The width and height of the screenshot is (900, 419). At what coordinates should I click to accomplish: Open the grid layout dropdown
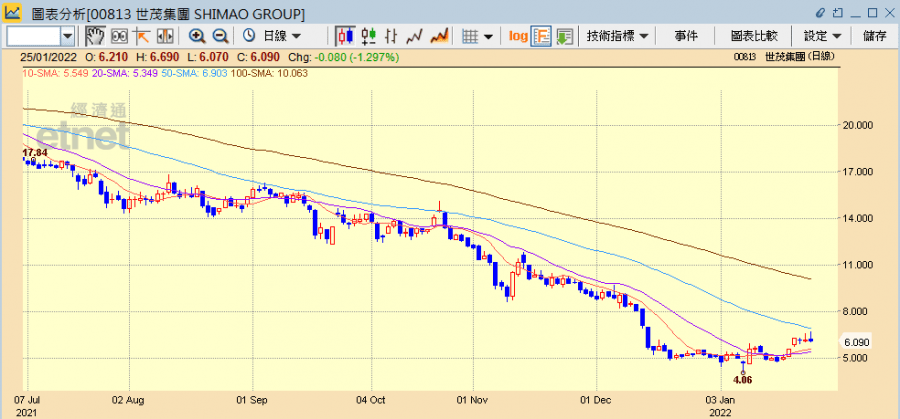click(x=478, y=36)
